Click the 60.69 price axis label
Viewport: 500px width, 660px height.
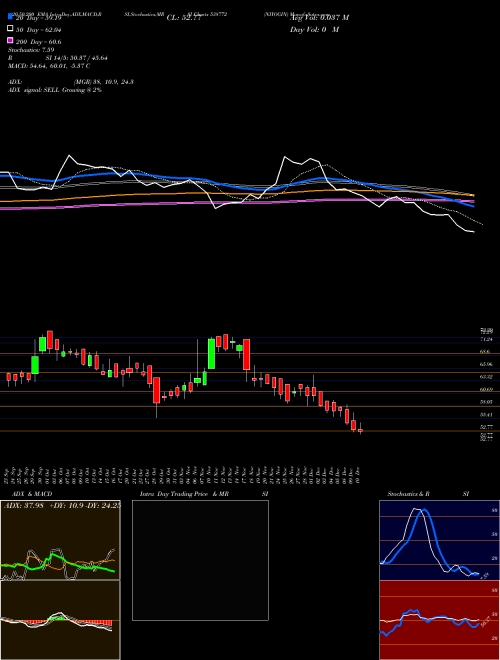486,389
